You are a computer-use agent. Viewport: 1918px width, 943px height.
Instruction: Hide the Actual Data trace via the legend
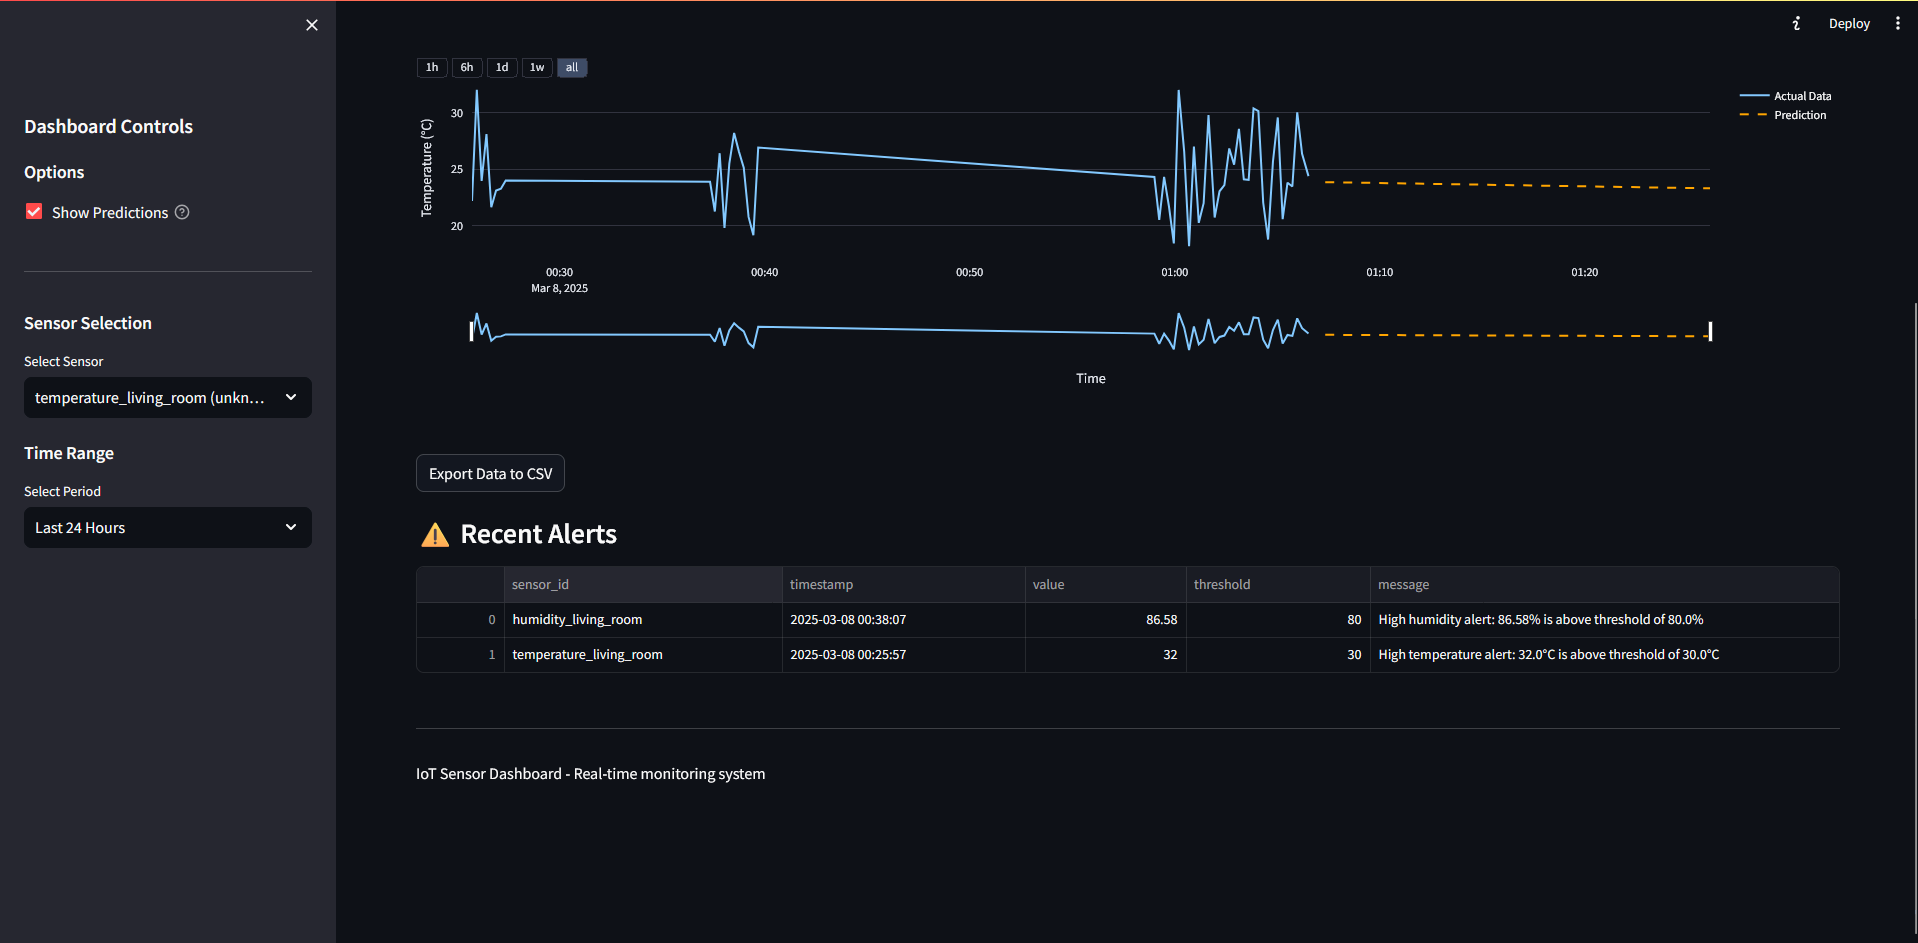[x=1801, y=95]
